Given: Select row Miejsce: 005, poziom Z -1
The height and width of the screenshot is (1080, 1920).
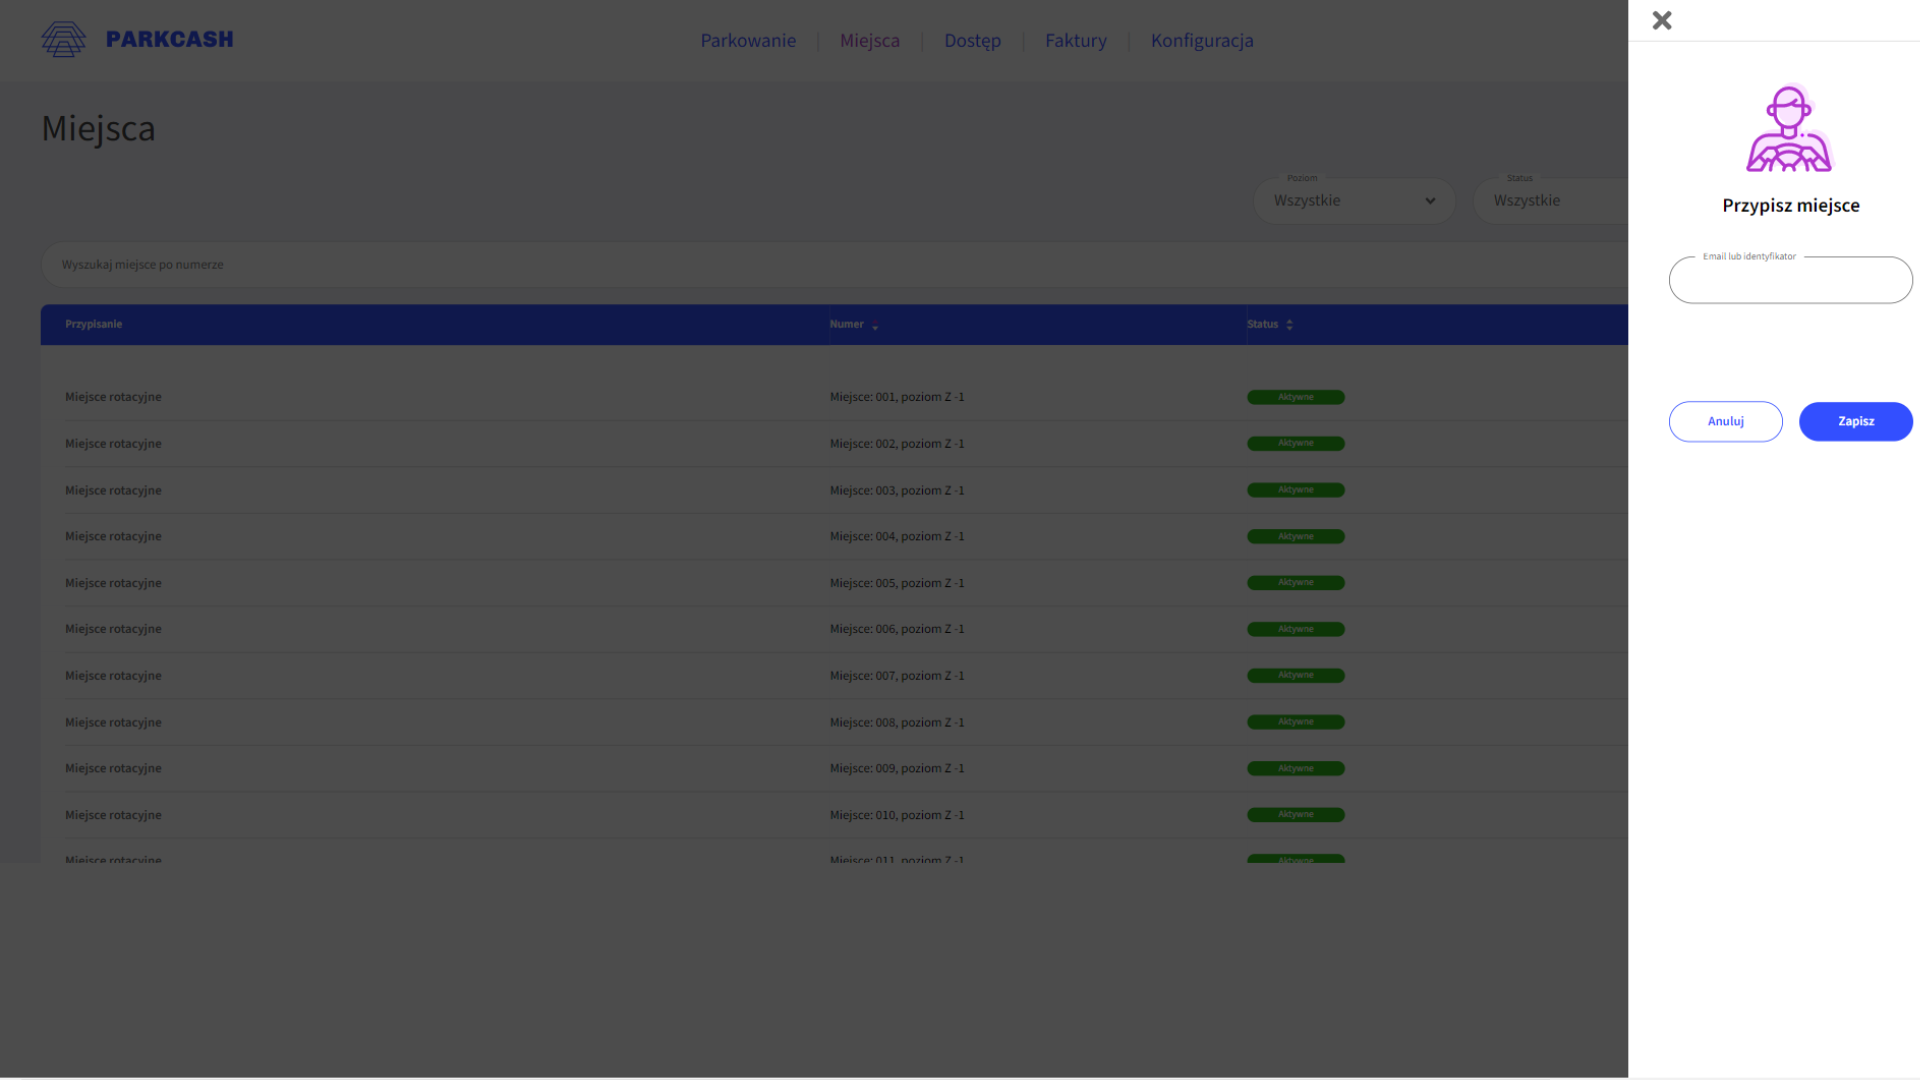Looking at the screenshot, I should [x=896, y=583].
